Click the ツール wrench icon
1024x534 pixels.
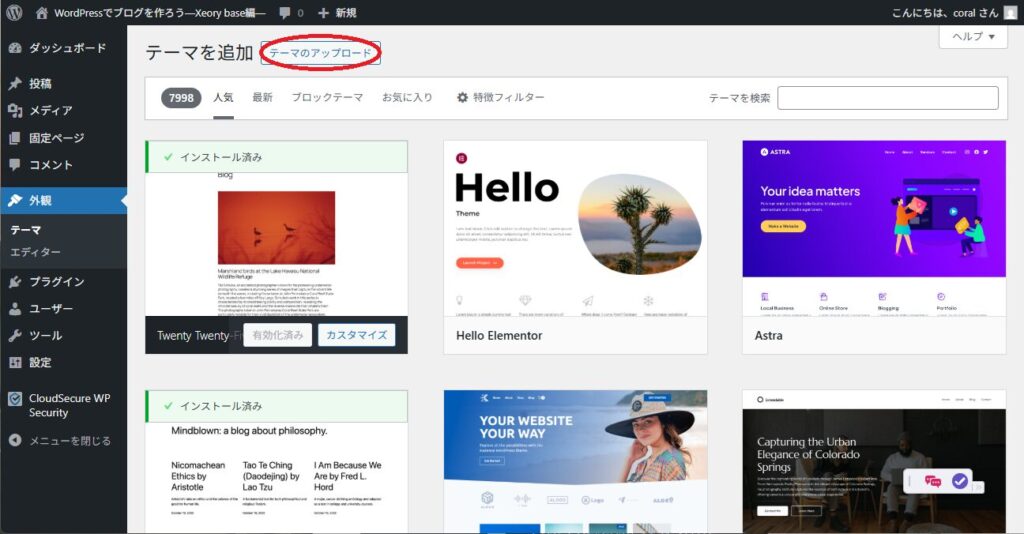tap(15, 336)
